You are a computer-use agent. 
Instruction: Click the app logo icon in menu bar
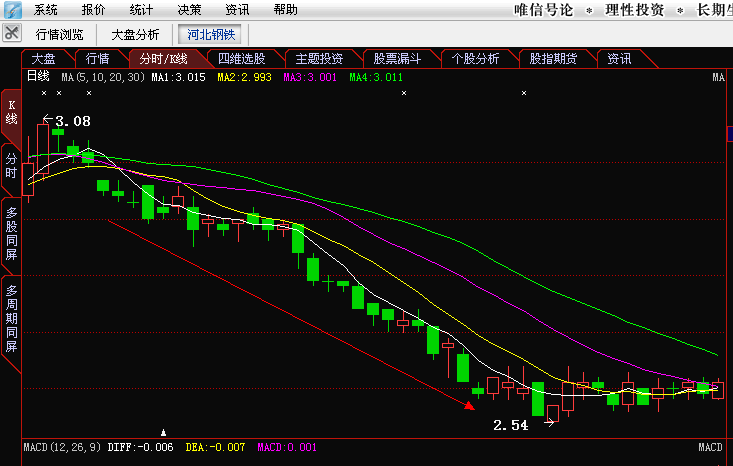[x=12, y=10]
